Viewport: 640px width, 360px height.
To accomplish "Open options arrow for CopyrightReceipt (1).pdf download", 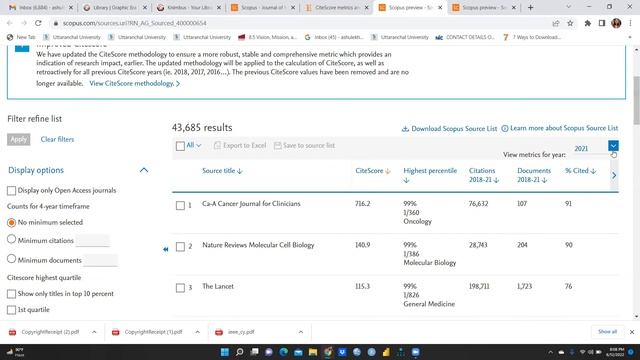I will coord(198,332).
